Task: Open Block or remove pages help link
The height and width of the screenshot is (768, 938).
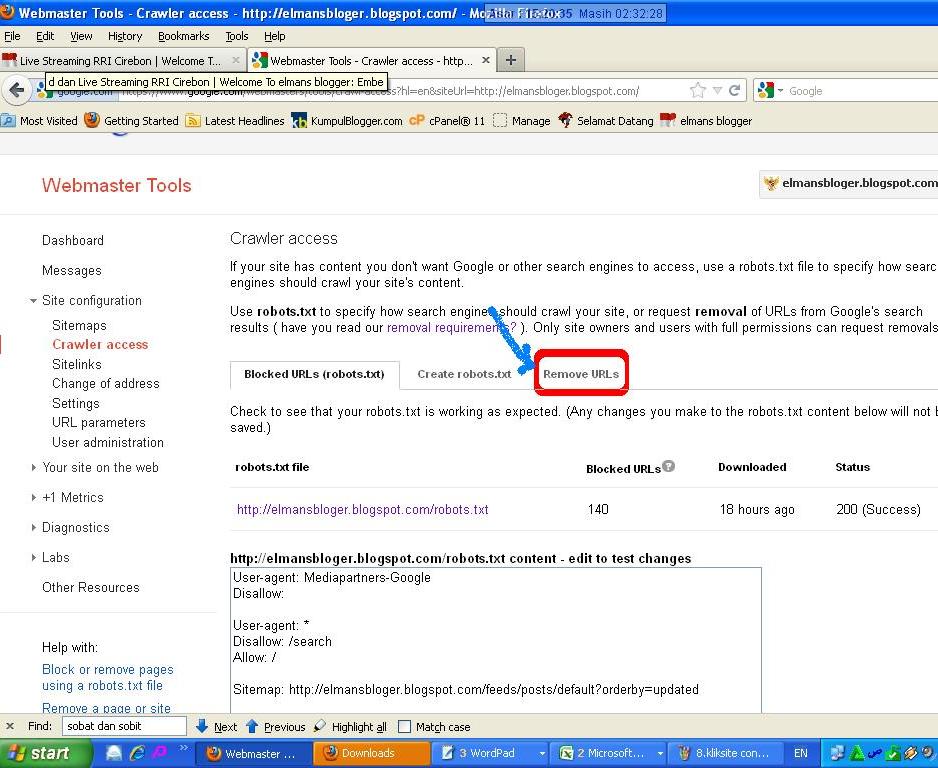Action: click(x=108, y=678)
